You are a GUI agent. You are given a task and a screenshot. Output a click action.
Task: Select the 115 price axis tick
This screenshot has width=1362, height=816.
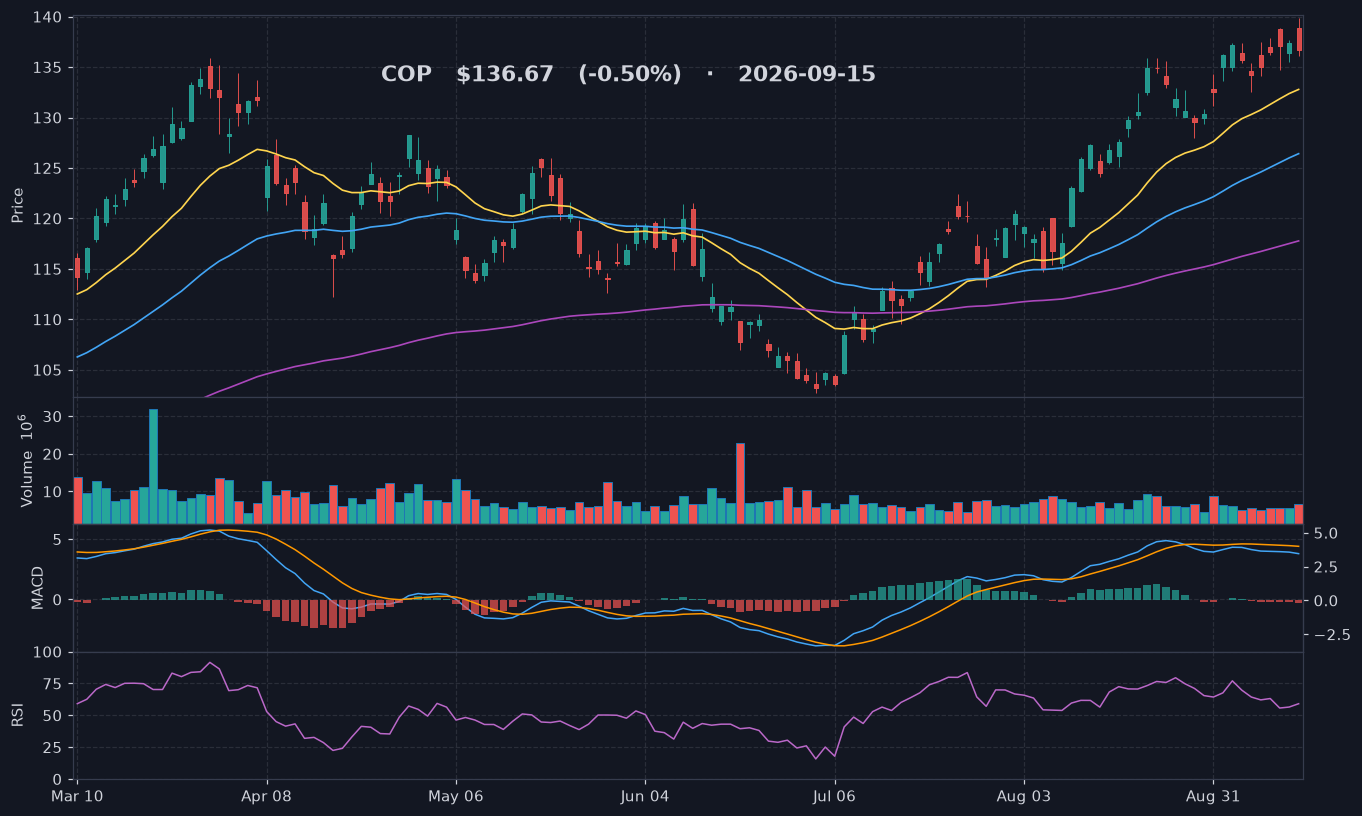(x=48, y=269)
